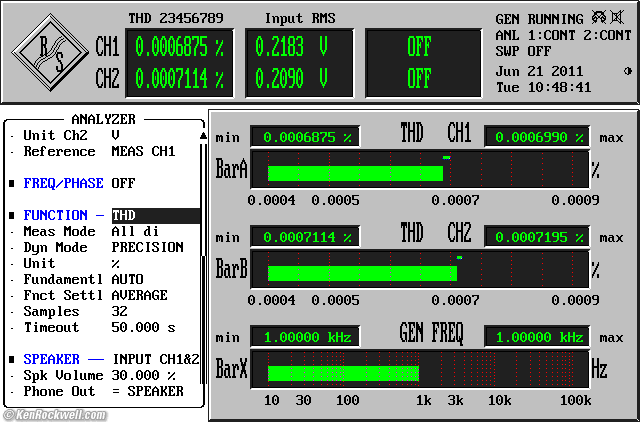
Task: Click the CH2 THD reading 0.0007114 %
Action: pos(179,79)
